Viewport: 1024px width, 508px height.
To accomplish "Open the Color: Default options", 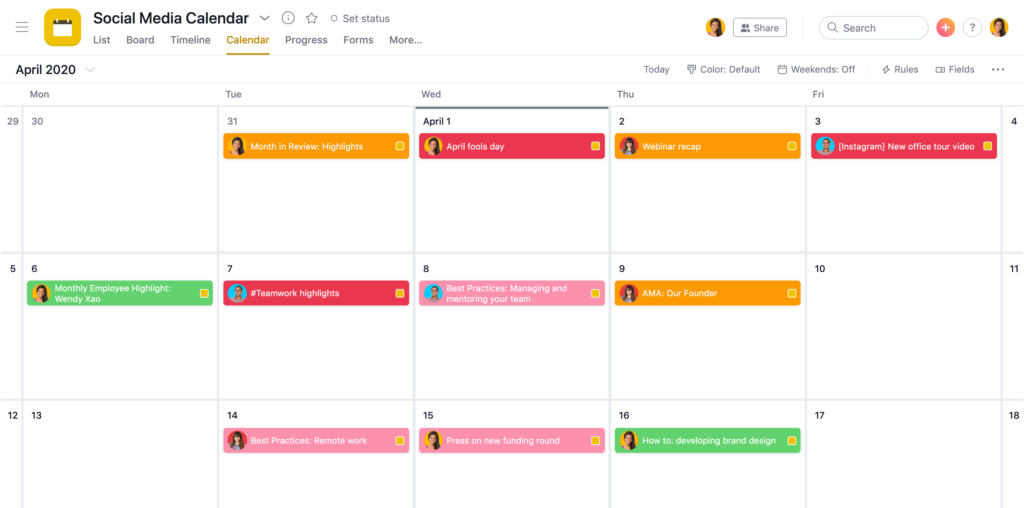I will [723, 69].
